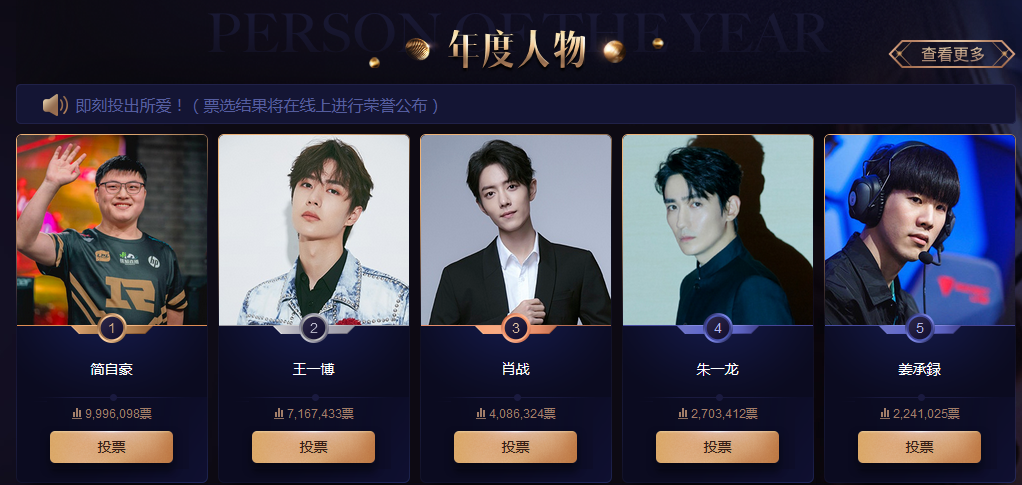Open 王一博's portrait photo
This screenshot has width=1022, height=485.
(x=314, y=229)
